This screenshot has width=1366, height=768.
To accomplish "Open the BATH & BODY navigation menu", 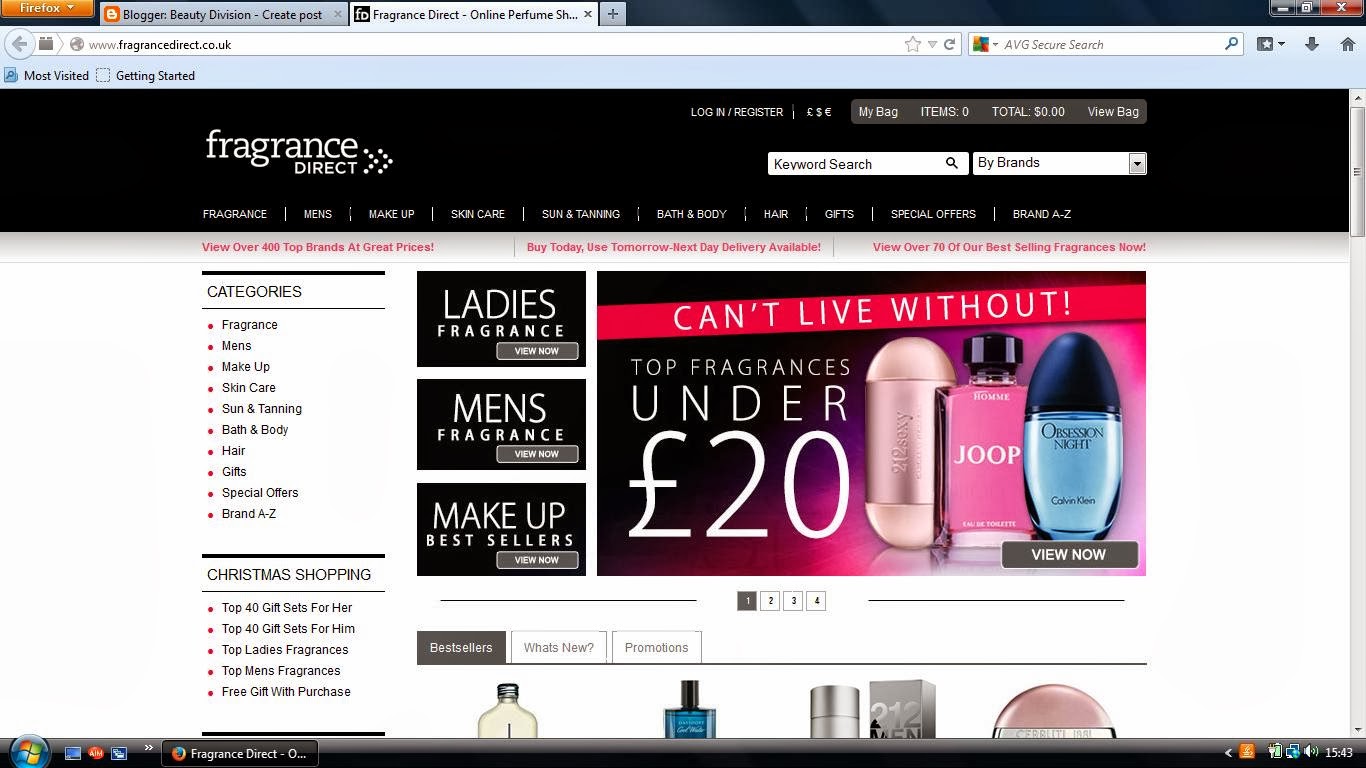I will tap(692, 214).
